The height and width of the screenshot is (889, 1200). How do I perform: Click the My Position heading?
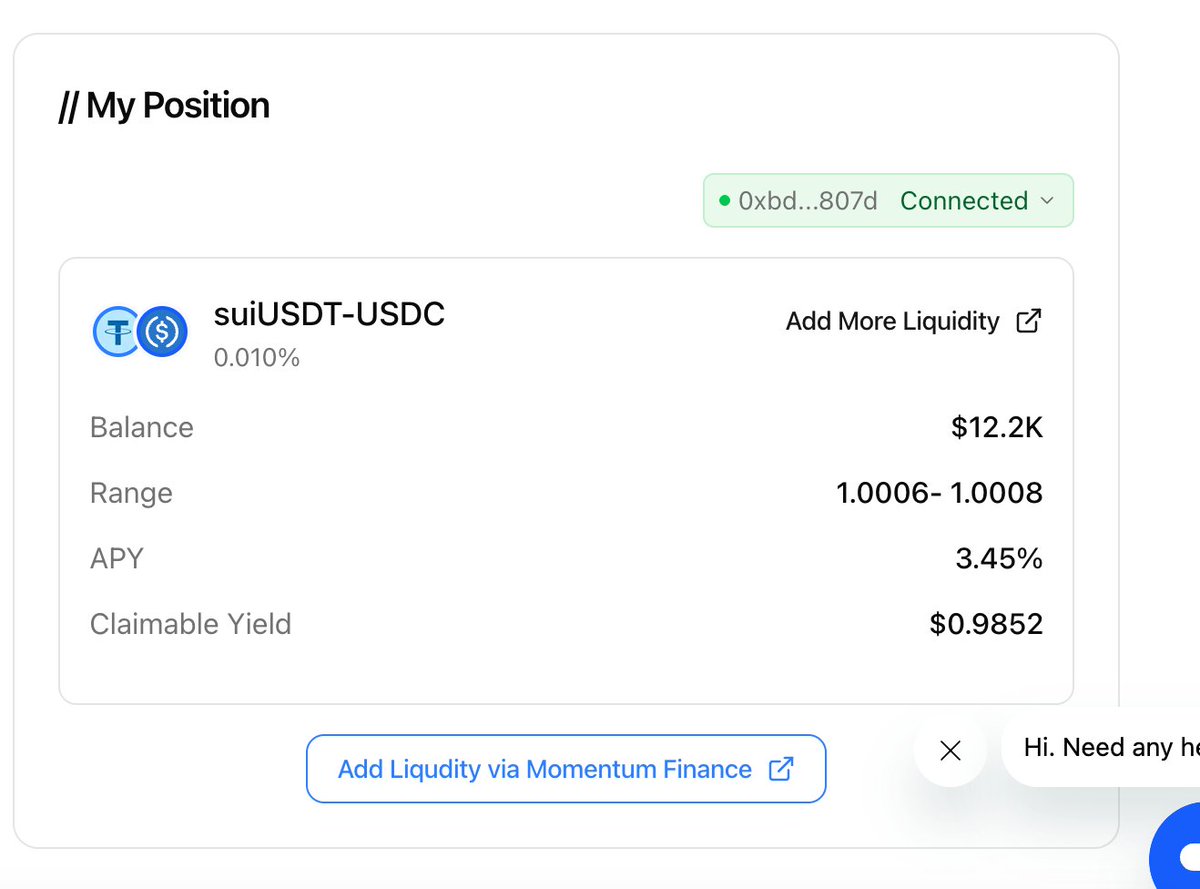point(164,105)
